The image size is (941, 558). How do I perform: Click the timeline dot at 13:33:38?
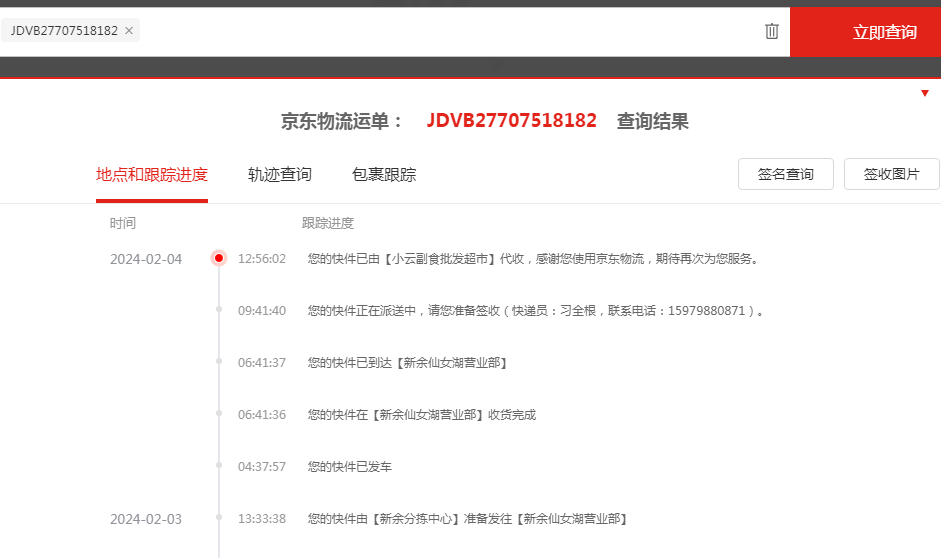click(218, 517)
